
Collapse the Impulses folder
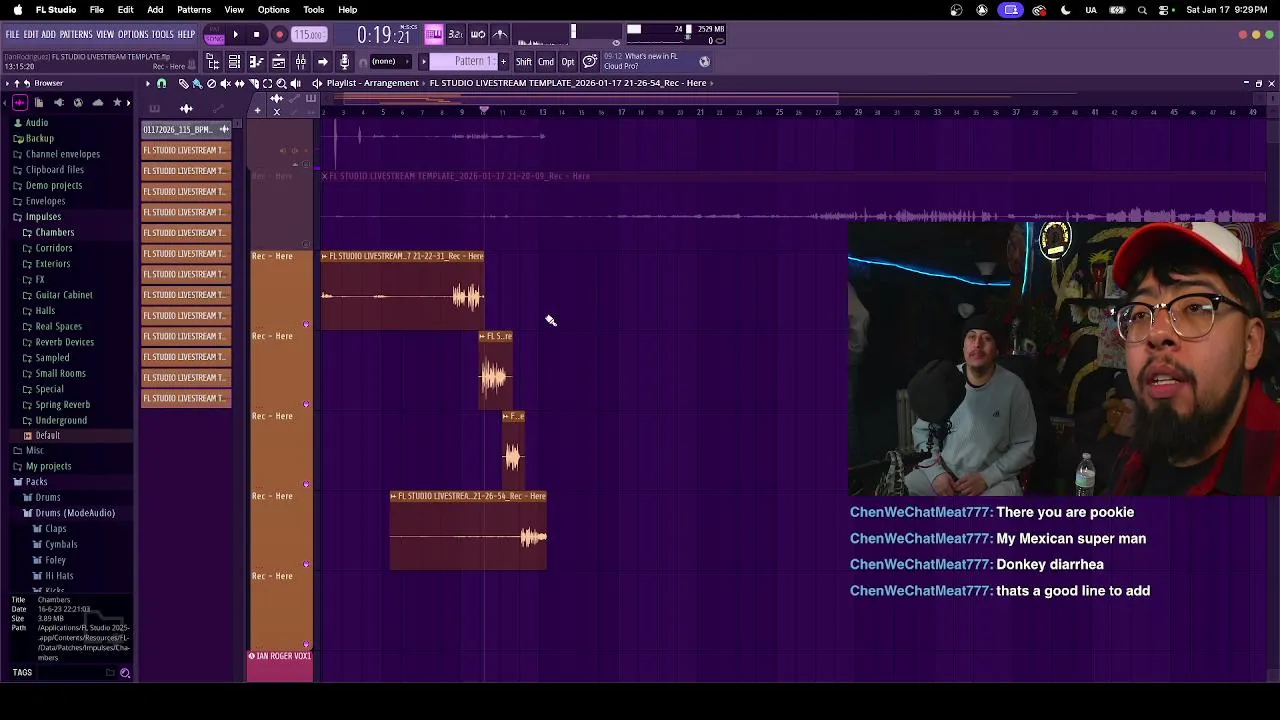click(x=42, y=217)
